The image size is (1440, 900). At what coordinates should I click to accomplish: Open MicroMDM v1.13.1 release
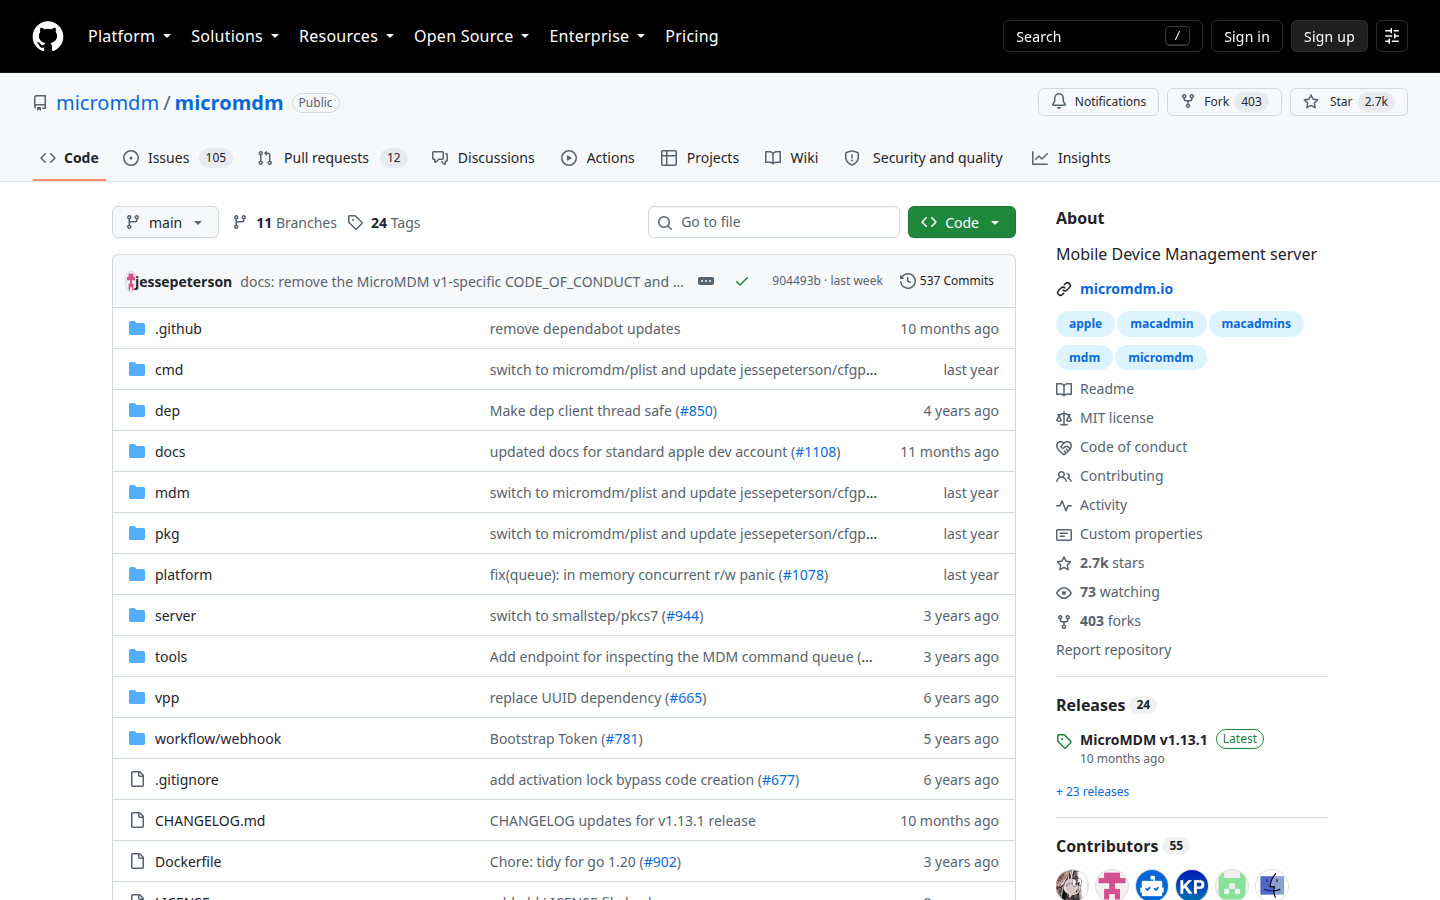point(1143,740)
